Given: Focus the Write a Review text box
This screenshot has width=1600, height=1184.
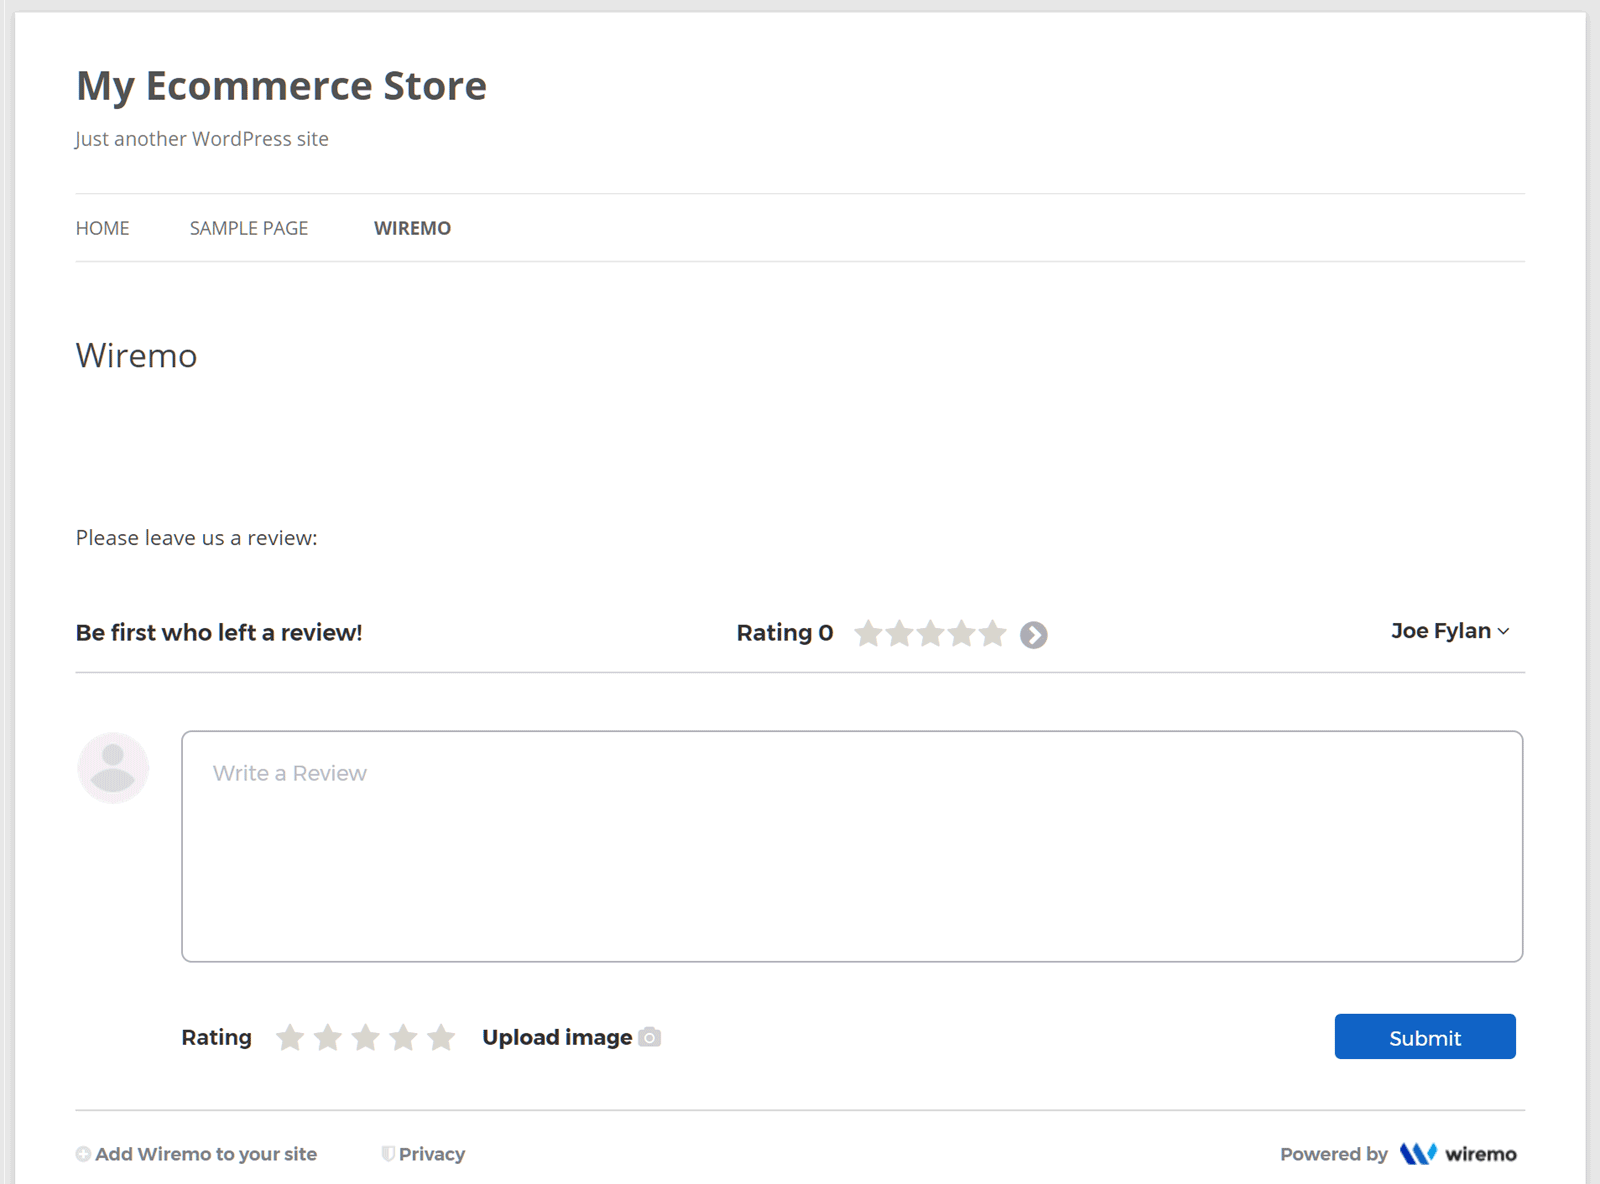Looking at the screenshot, I should tap(851, 846).
